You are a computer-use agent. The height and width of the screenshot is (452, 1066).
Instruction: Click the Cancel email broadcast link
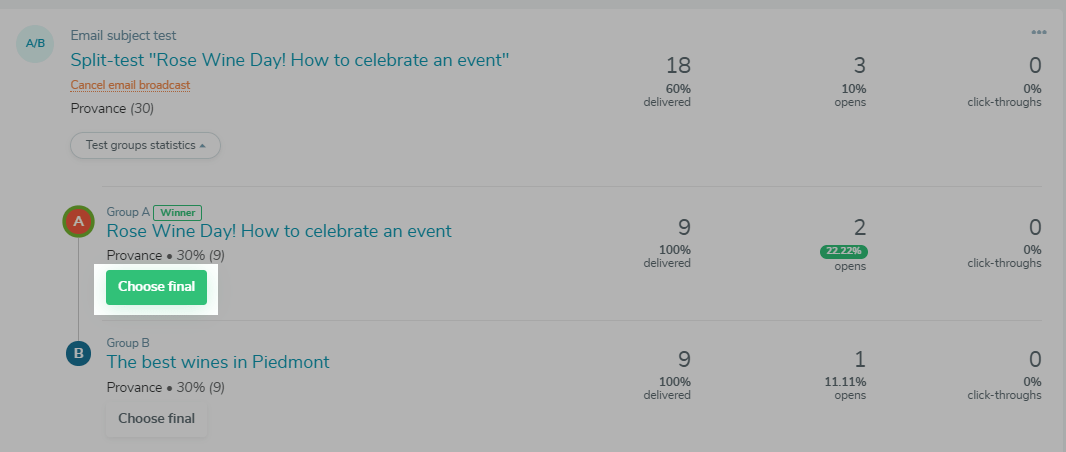point(130,85)
